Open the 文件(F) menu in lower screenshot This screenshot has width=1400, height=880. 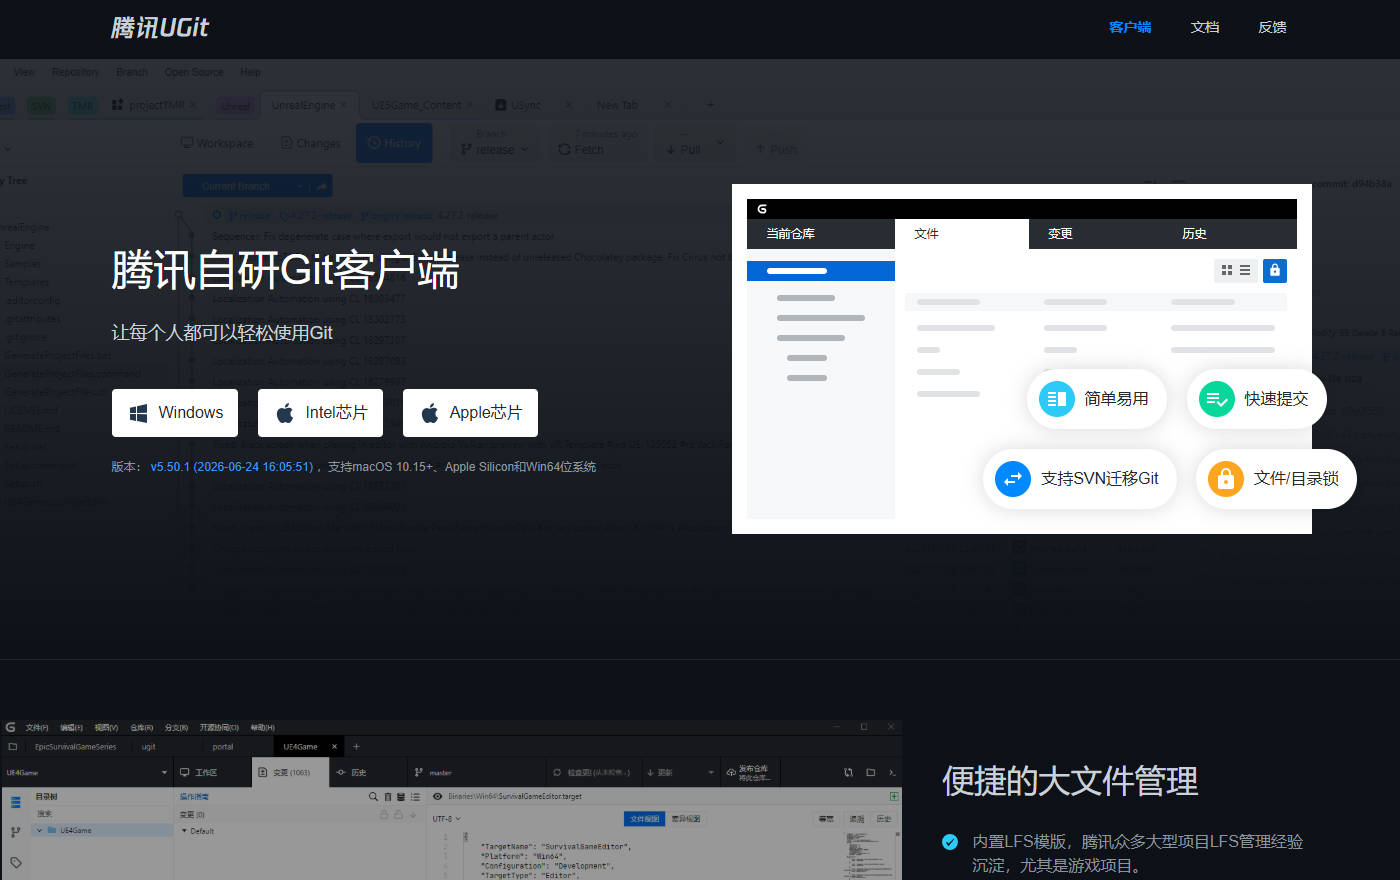tap(37, 728)
